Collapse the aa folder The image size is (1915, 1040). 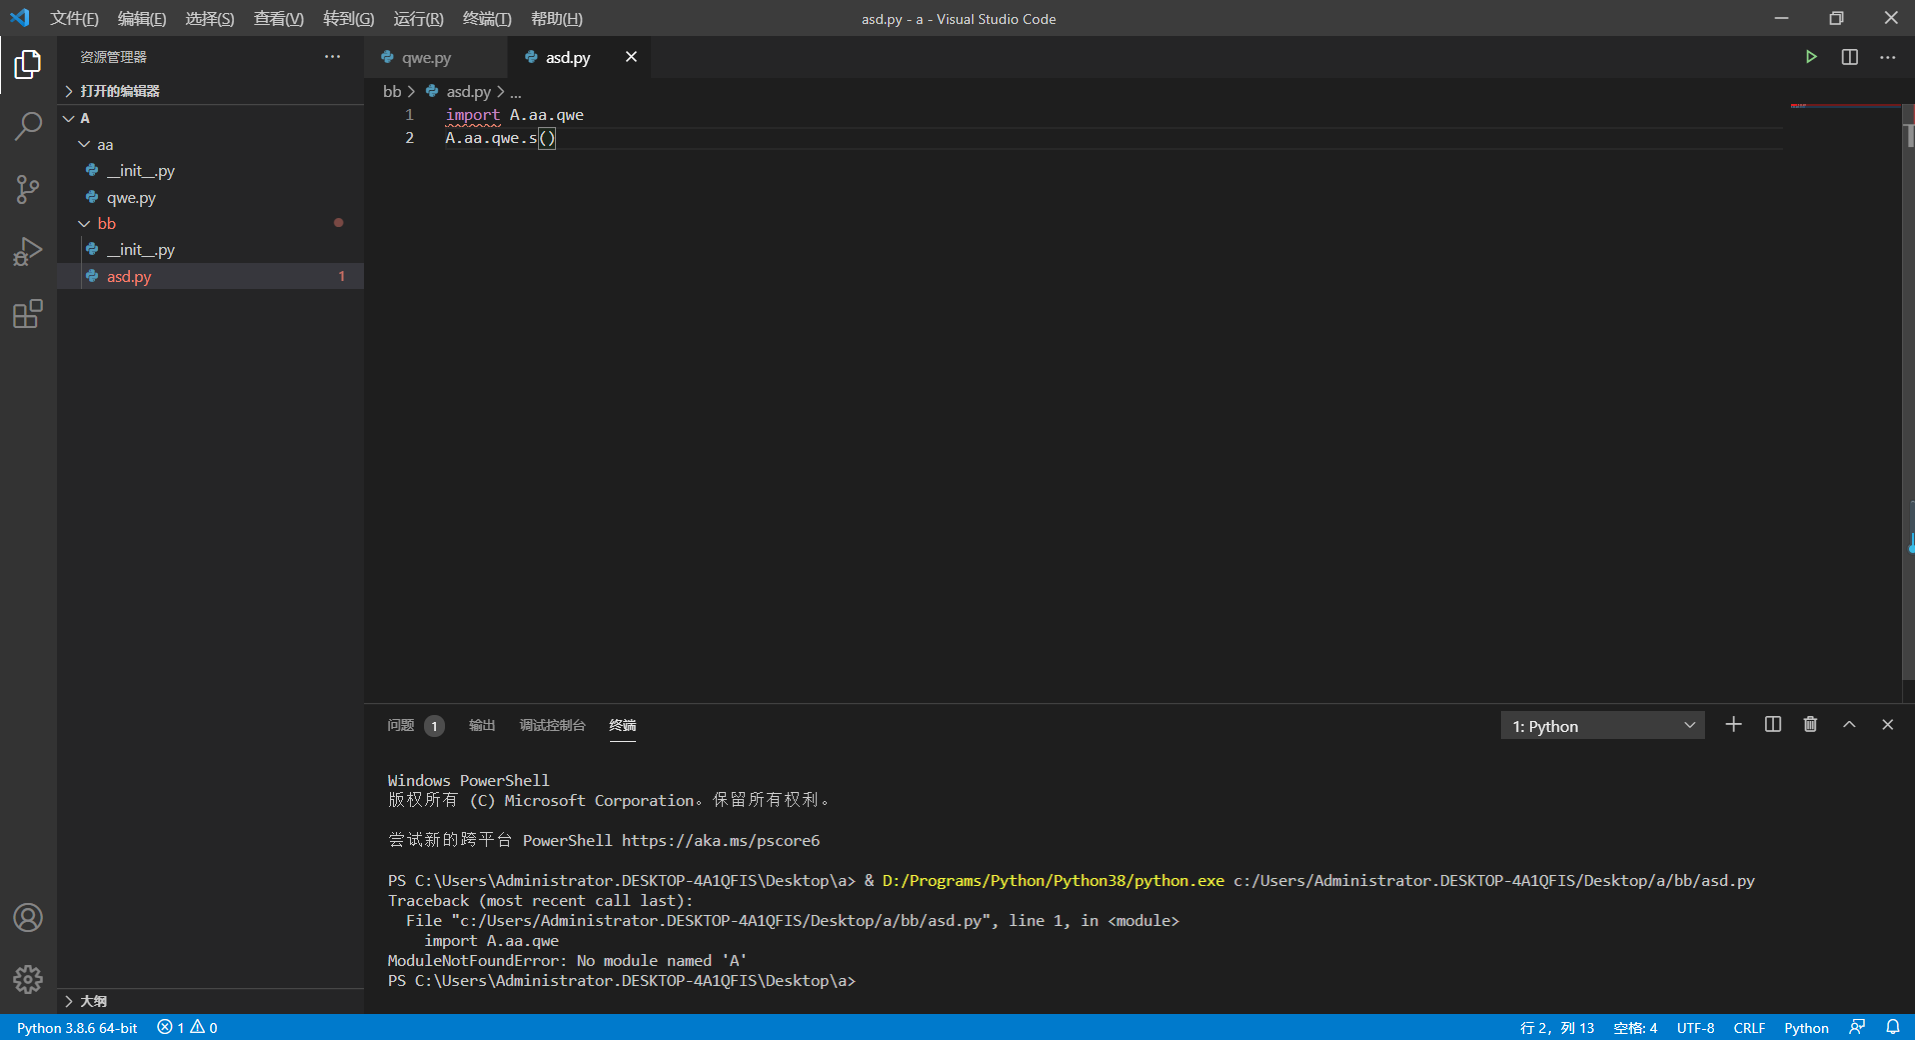[x=211, y=145]
